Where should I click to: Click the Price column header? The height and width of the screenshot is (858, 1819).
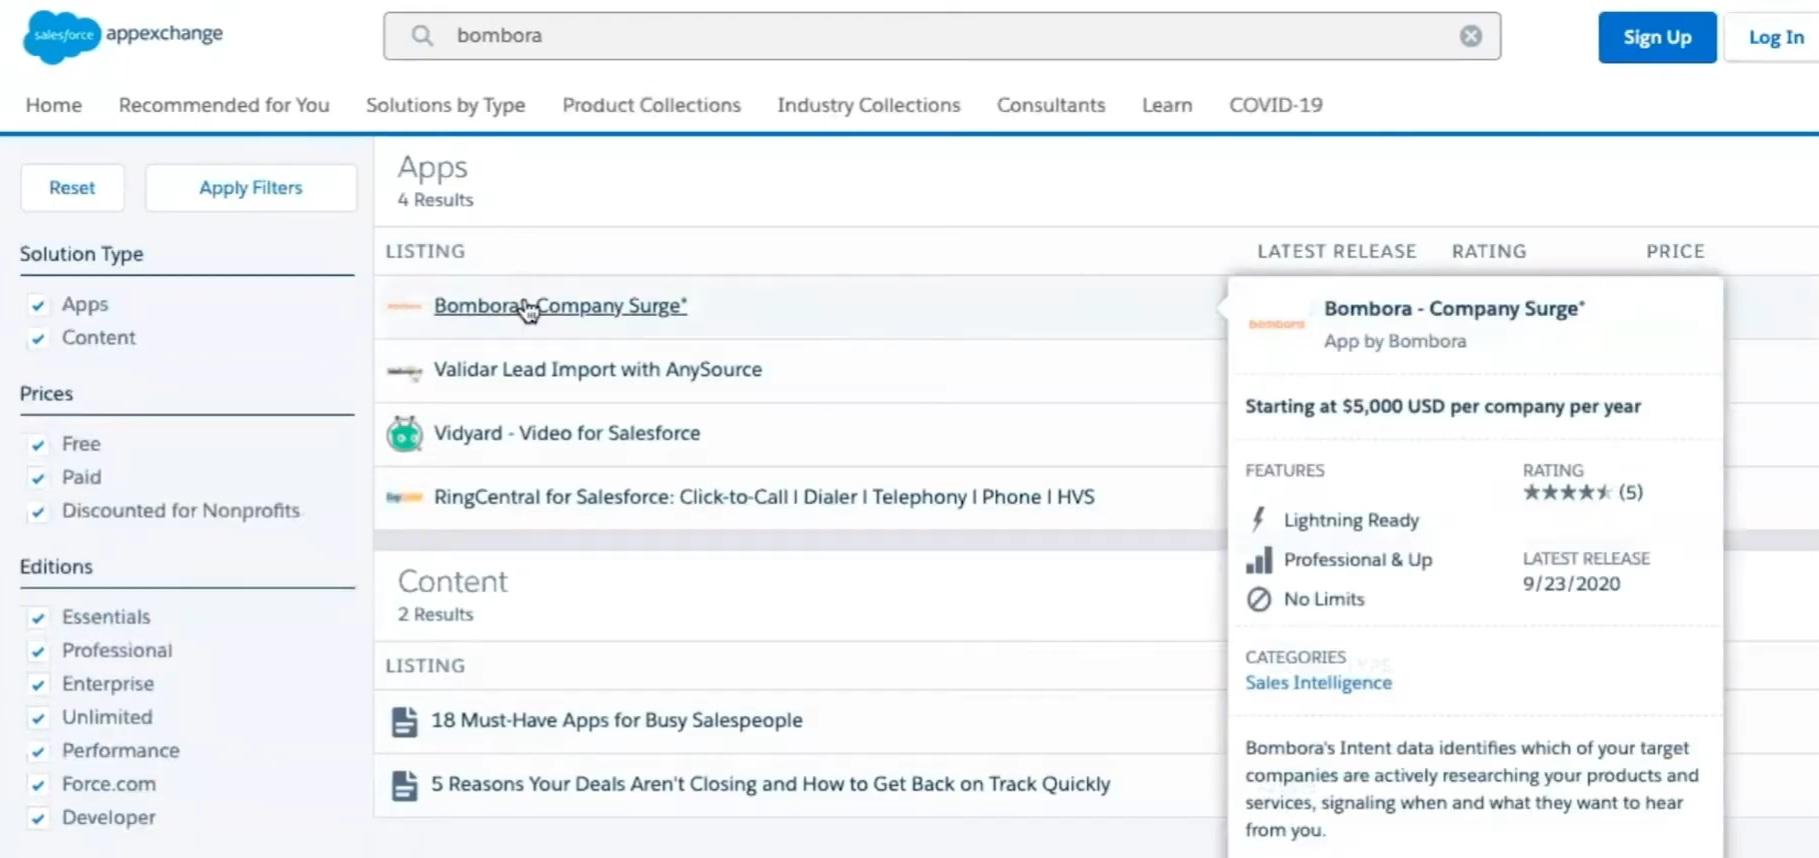click(1675, 251)
